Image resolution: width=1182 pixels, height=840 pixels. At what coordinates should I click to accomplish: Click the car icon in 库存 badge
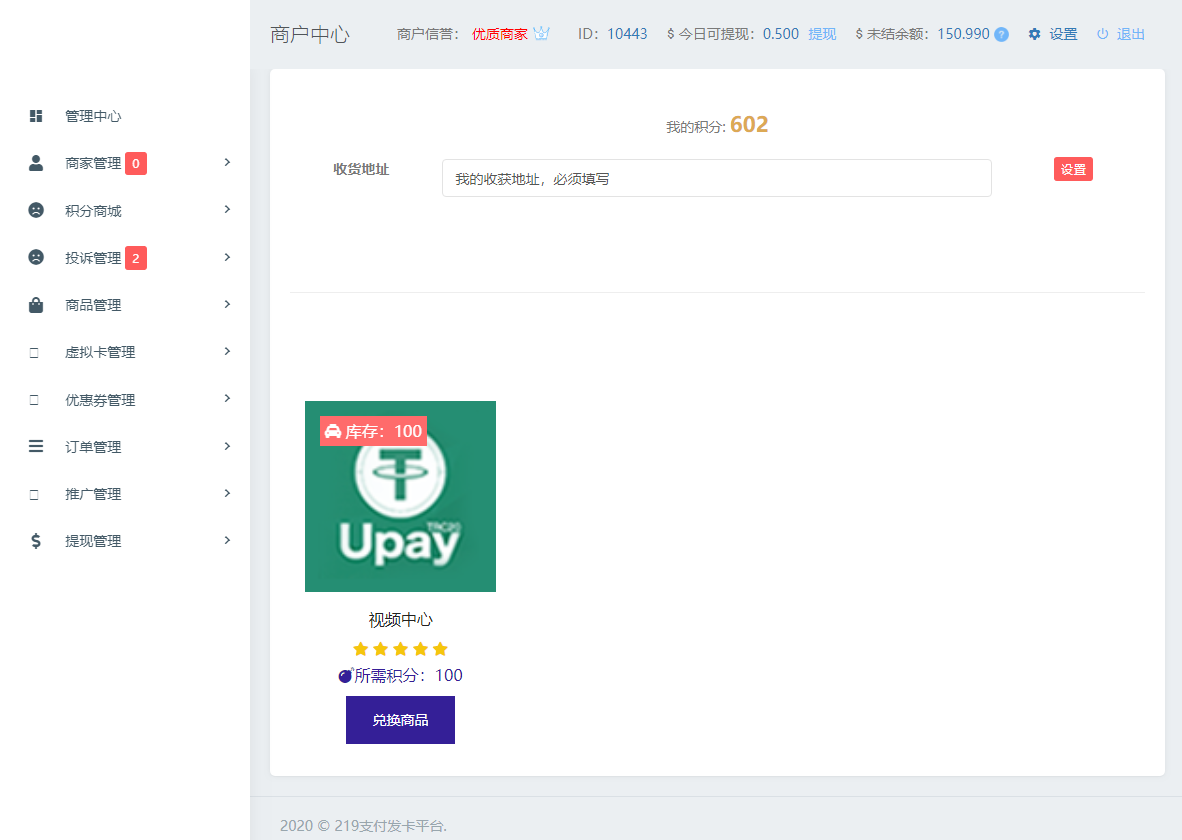tap(332, 431)
